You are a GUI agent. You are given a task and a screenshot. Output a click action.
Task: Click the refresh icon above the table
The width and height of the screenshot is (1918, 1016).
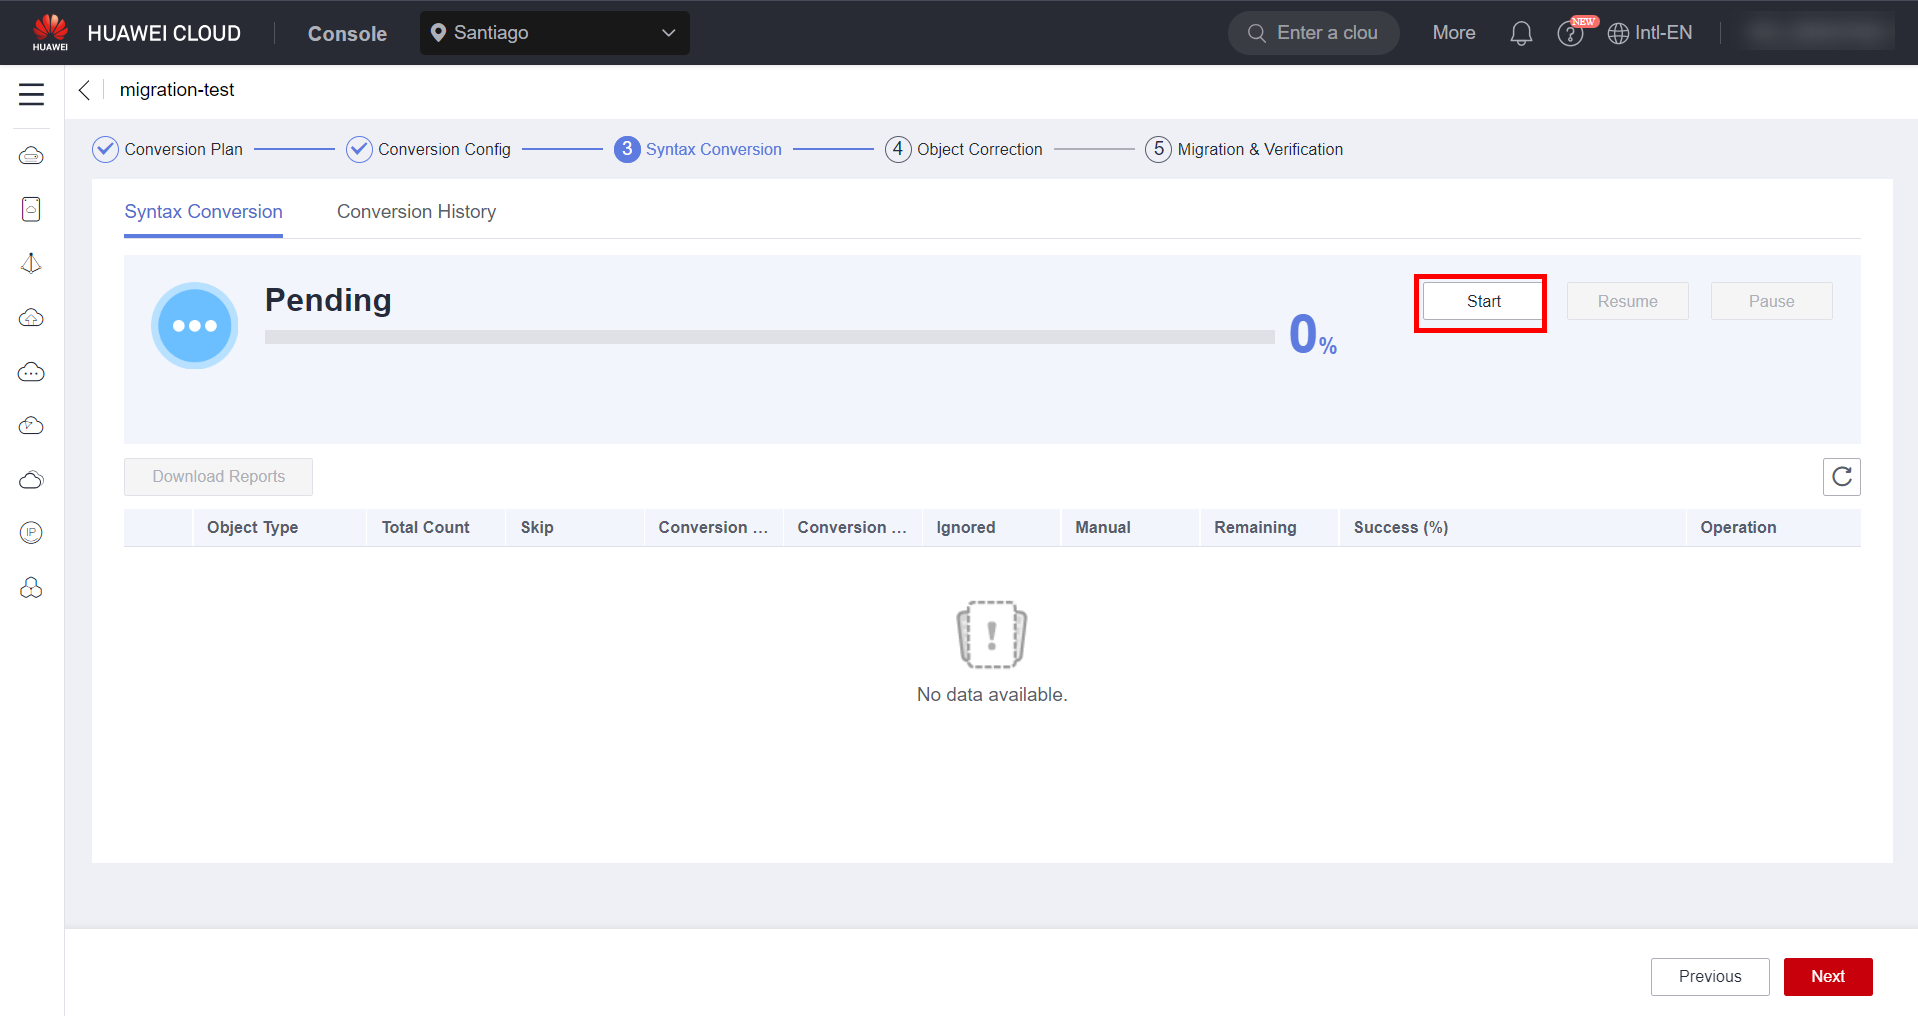click(1841, 477)
